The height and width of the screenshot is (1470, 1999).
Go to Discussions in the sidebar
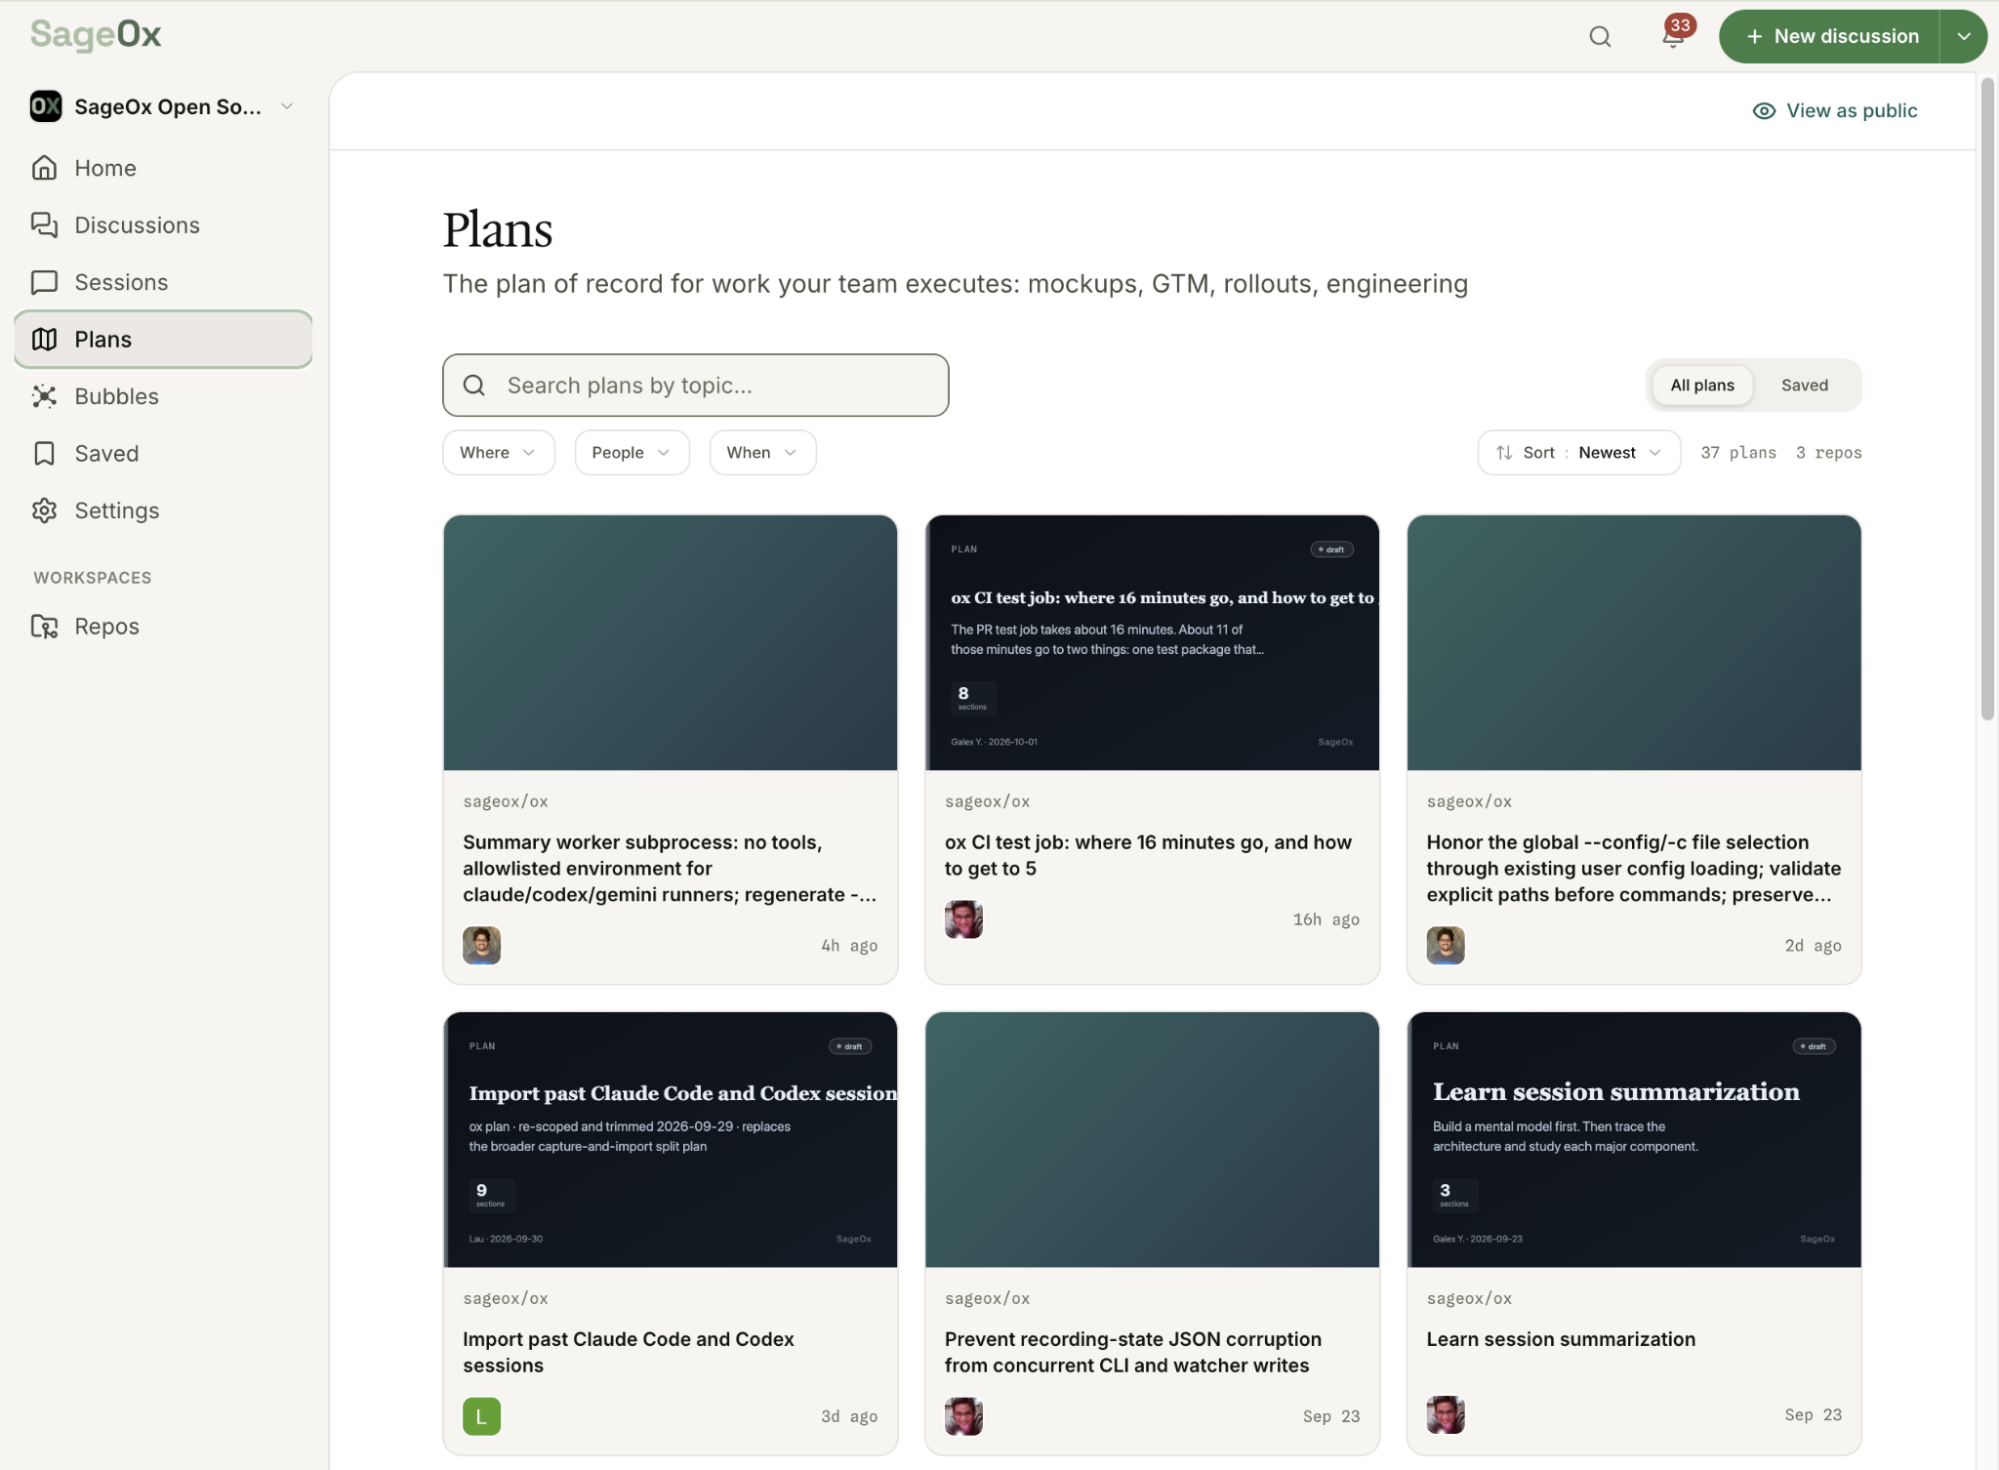click(164, 225)
